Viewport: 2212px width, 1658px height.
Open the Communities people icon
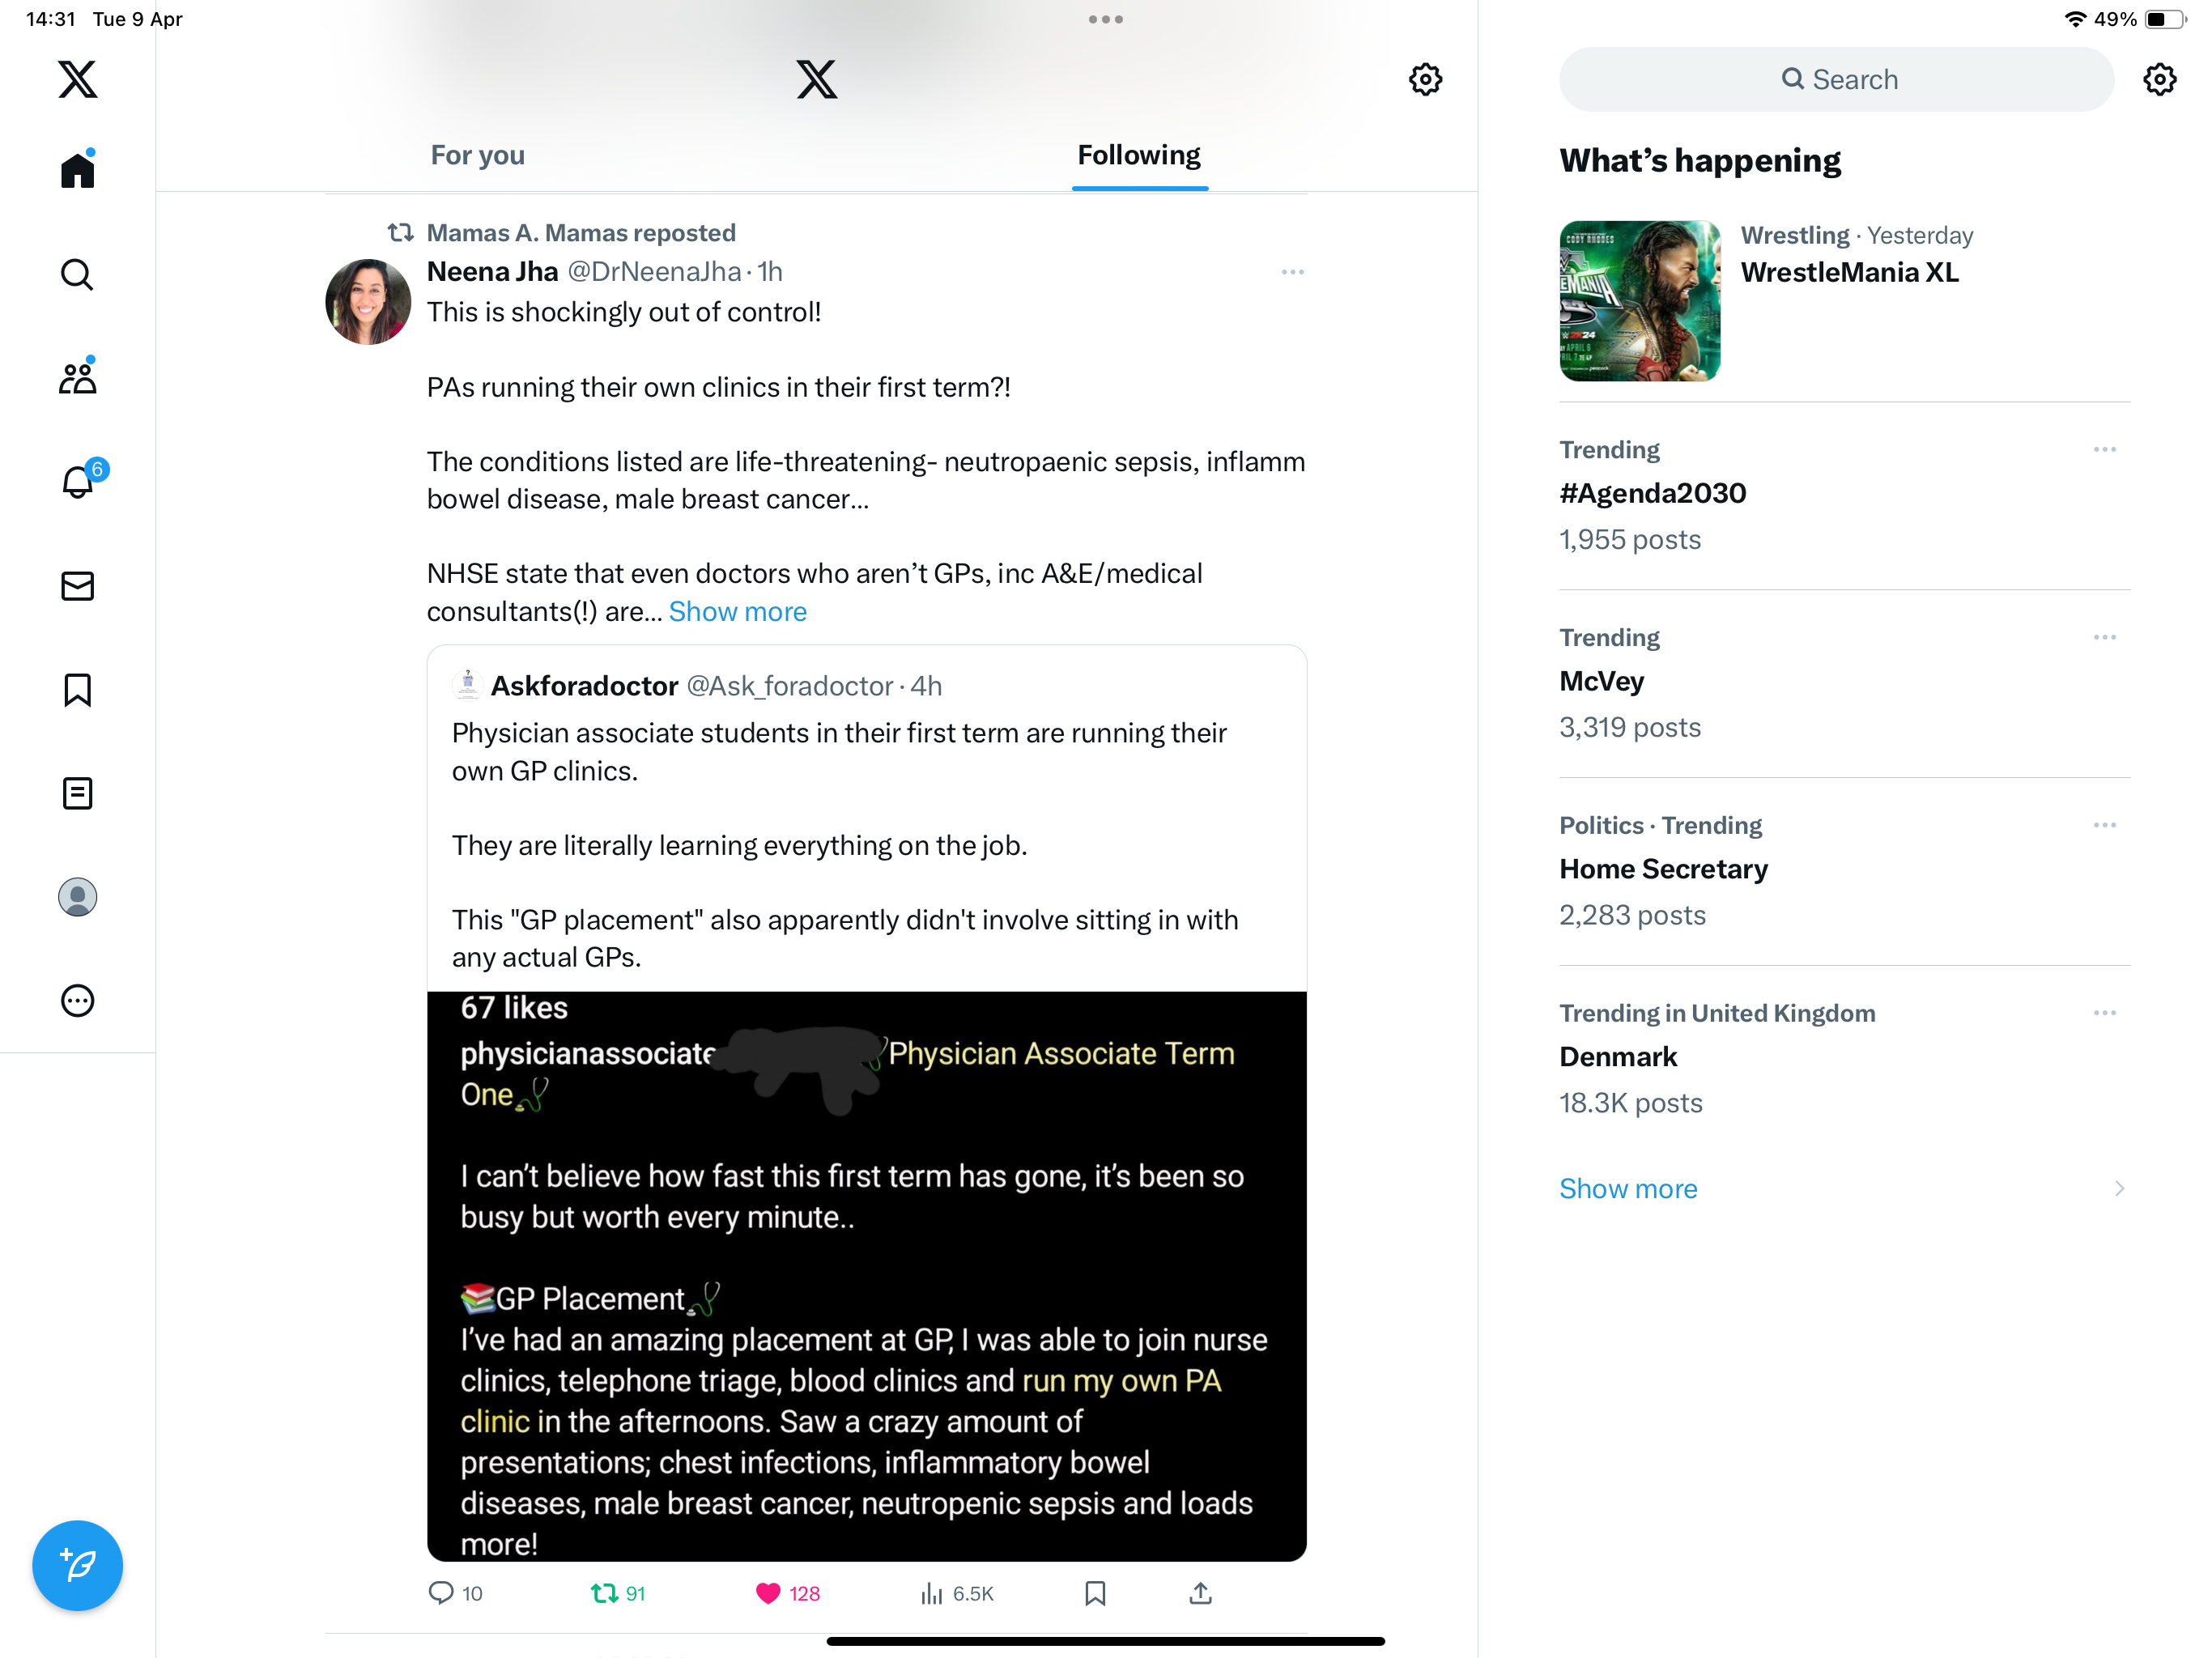pyautogui.click(x=77, y=377)
